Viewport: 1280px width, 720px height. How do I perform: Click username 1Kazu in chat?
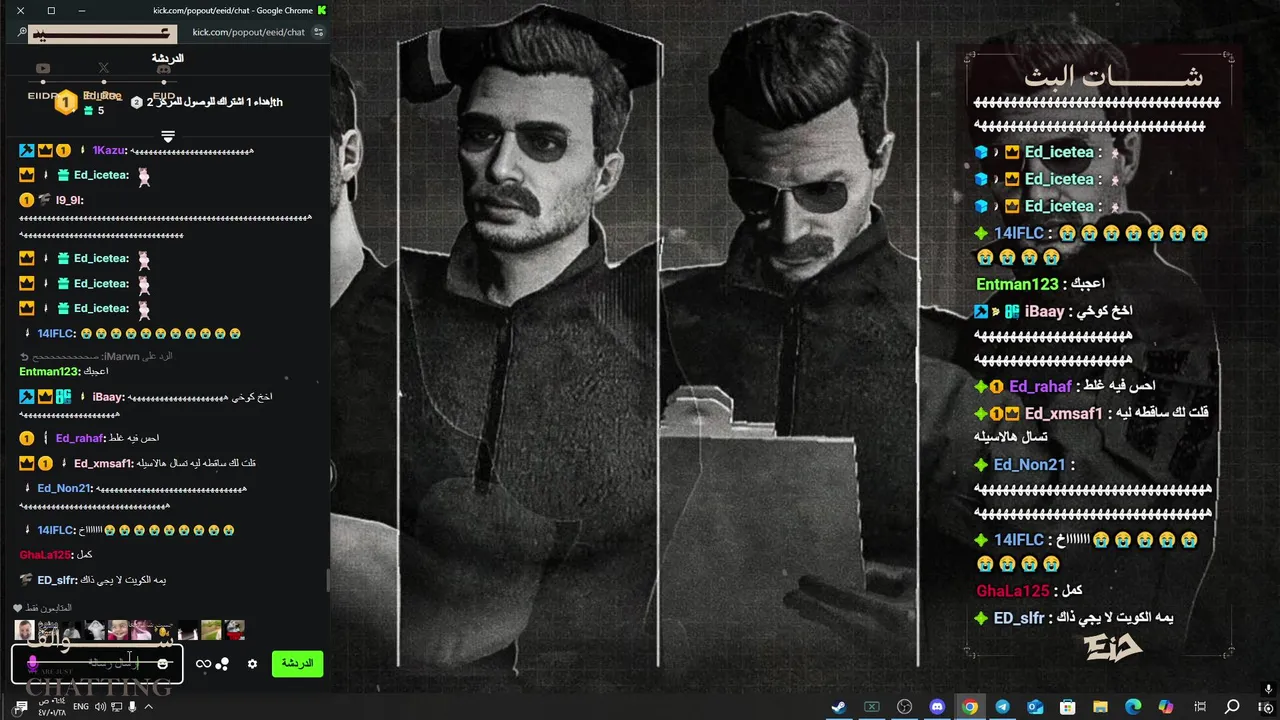click(x=109, y=150)
